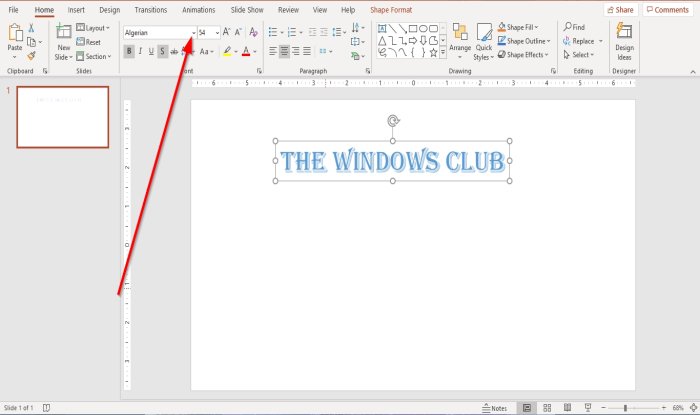
Task: Switch to the Transitions tab
Action: pos(150,10)
